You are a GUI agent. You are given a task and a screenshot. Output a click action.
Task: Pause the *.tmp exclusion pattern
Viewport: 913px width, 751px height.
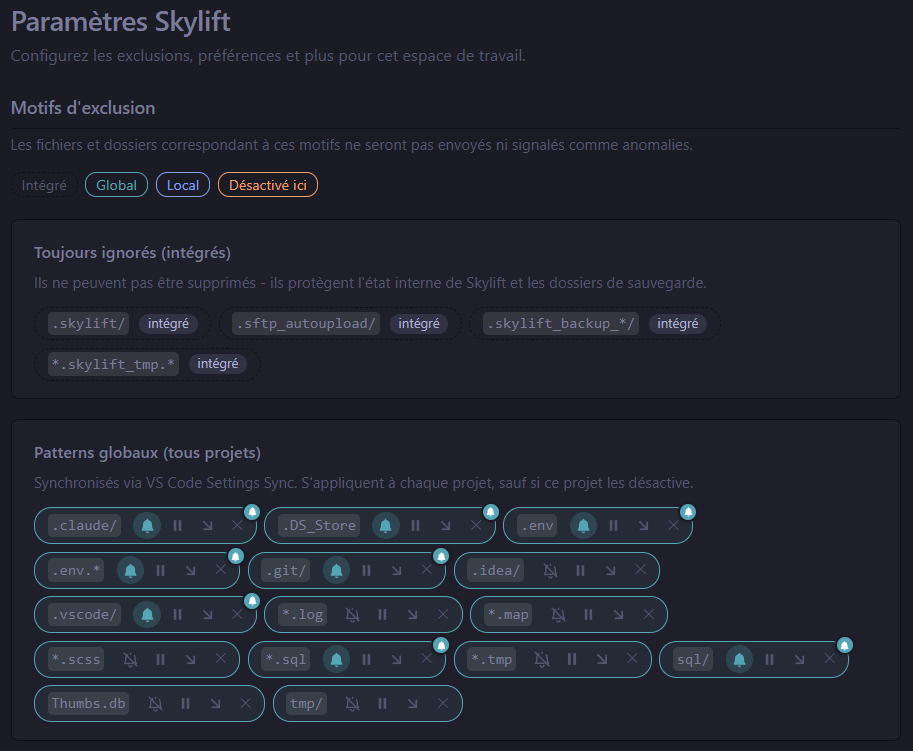[x=572, y=660]
